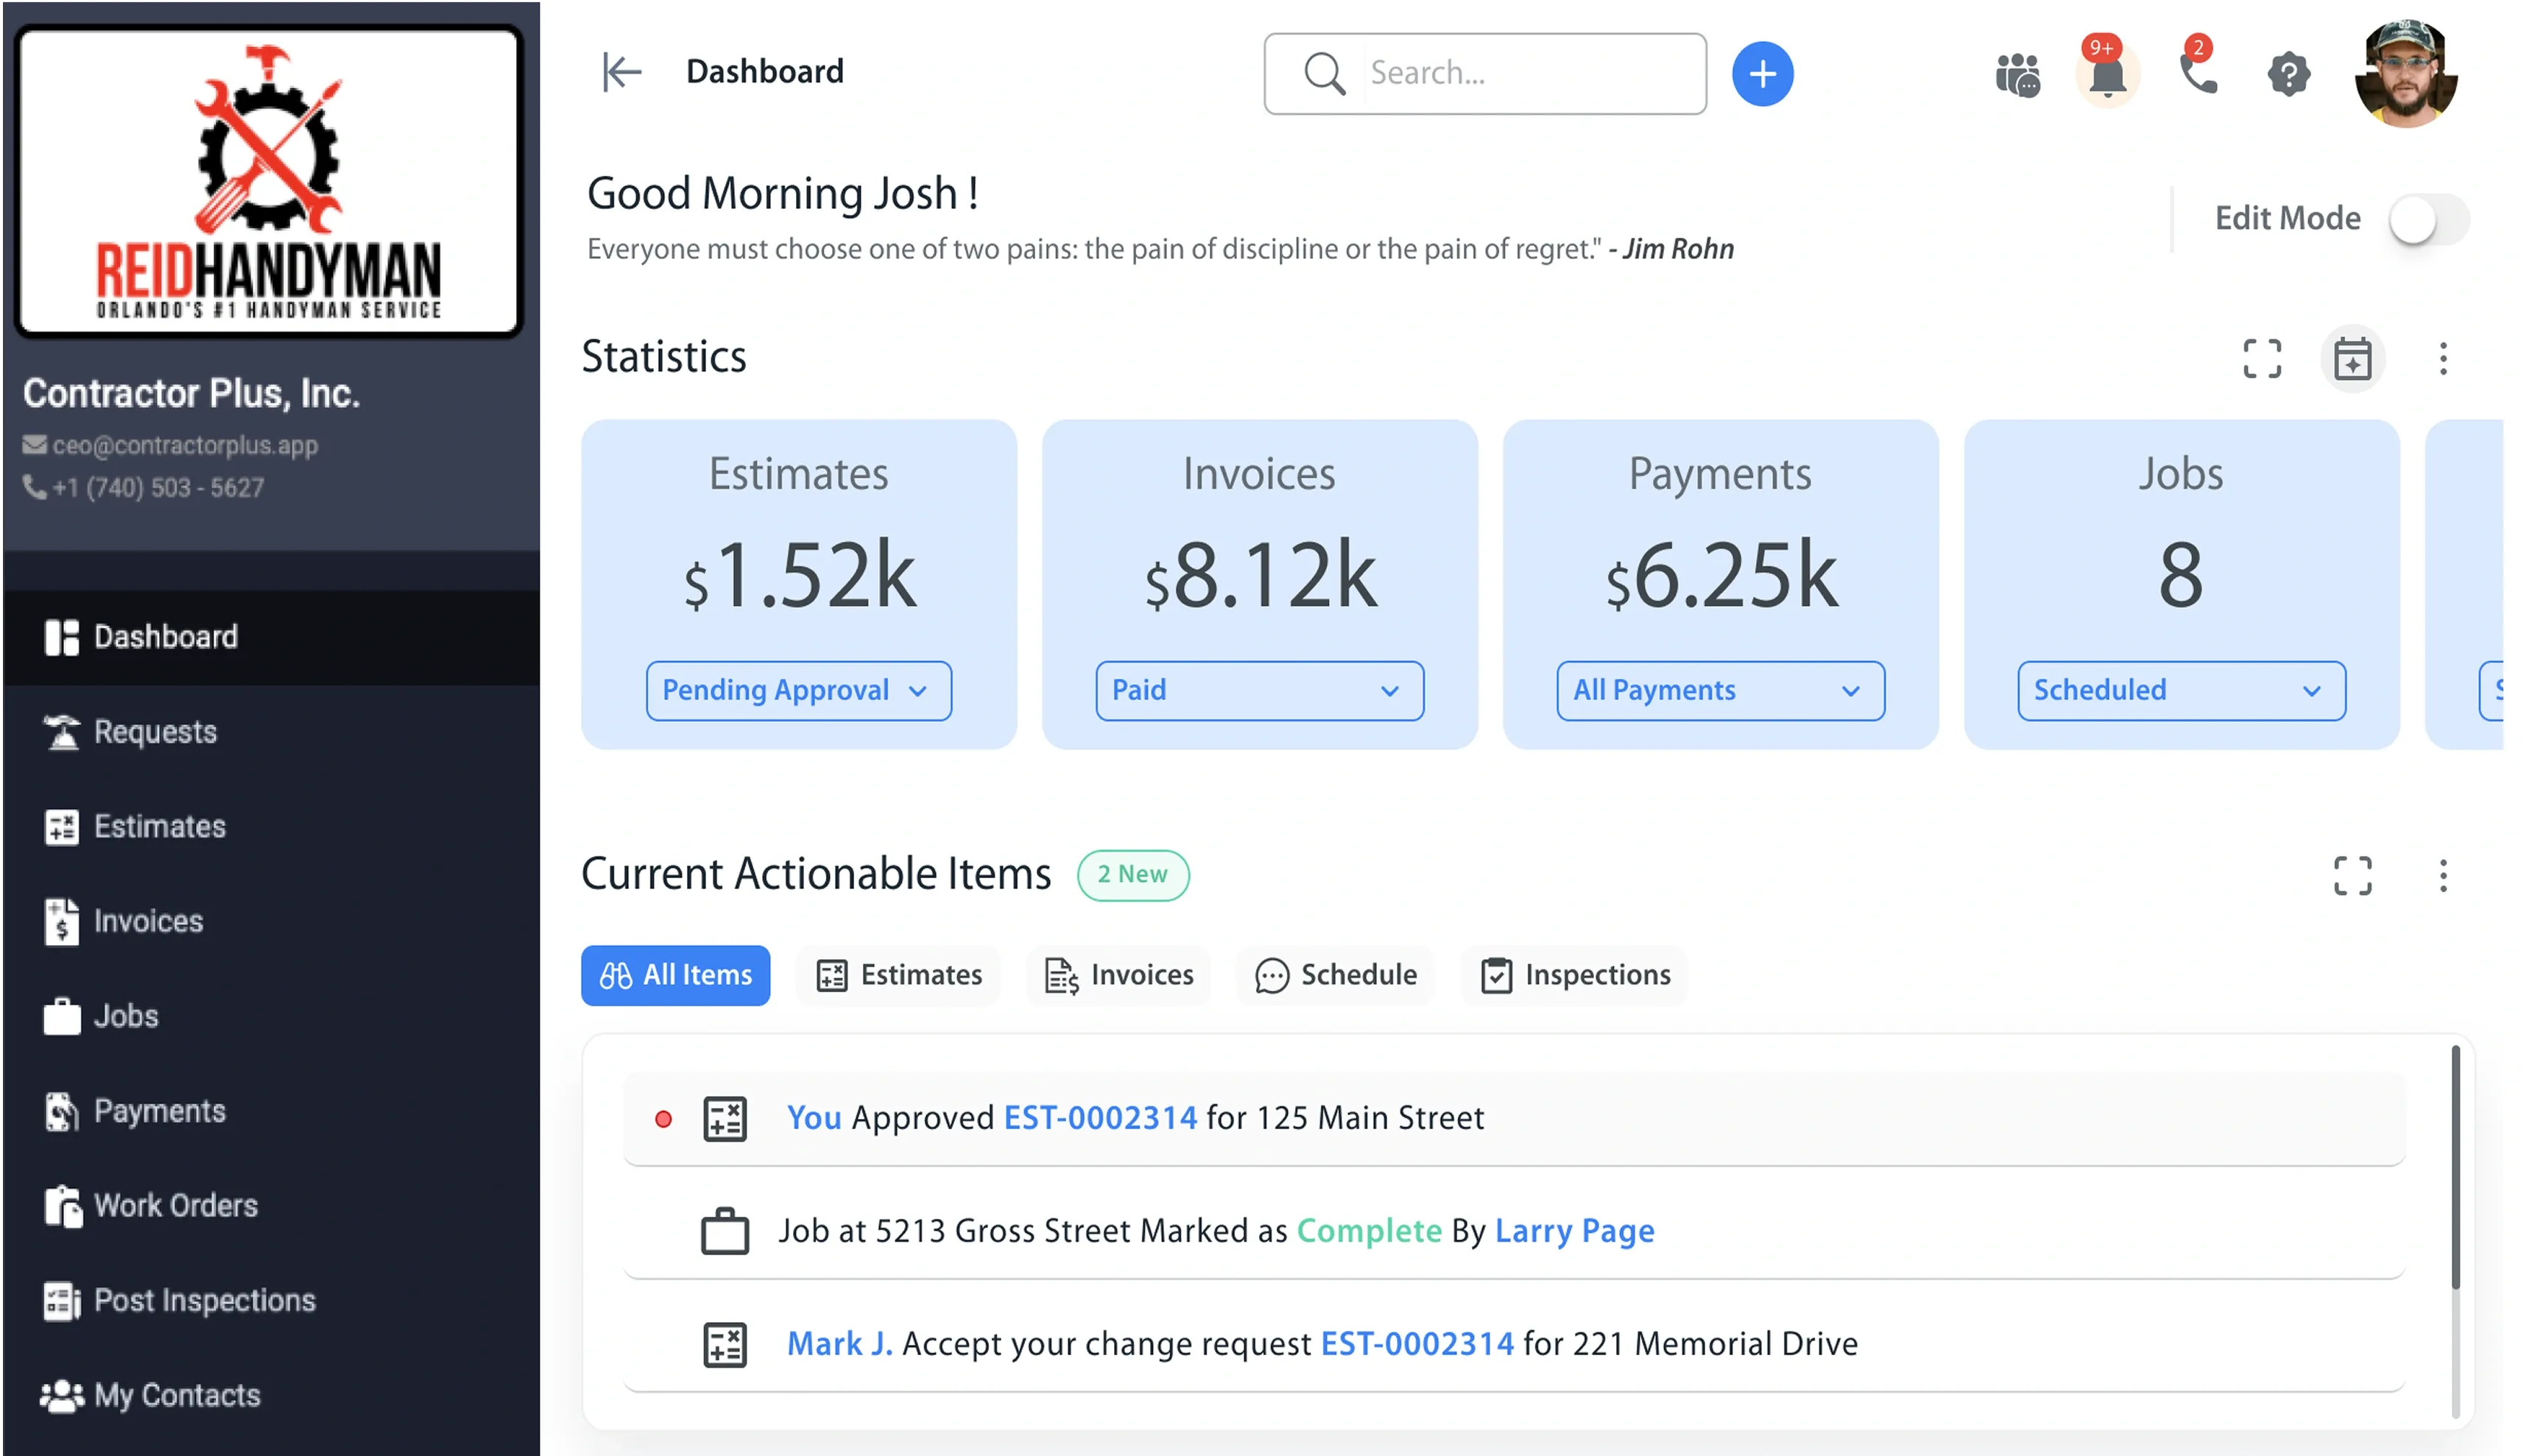Open the All Payments dropdown
Screen dimensions: 2524x1456
pyautogui.click(x=1720, y=691)
